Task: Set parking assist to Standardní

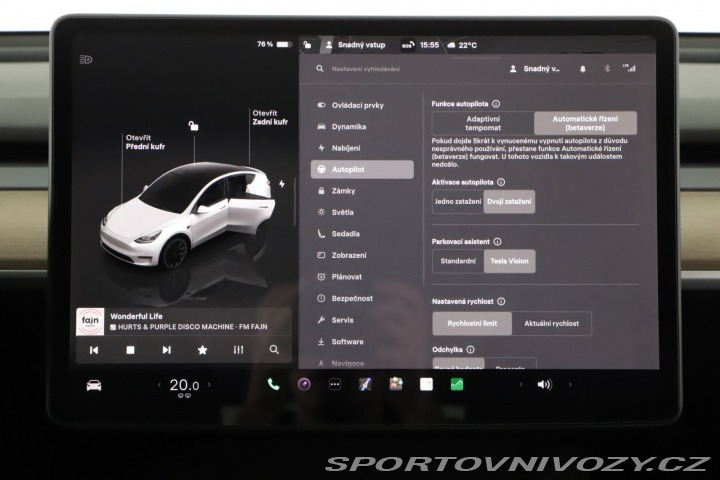Action: point(458,261)
